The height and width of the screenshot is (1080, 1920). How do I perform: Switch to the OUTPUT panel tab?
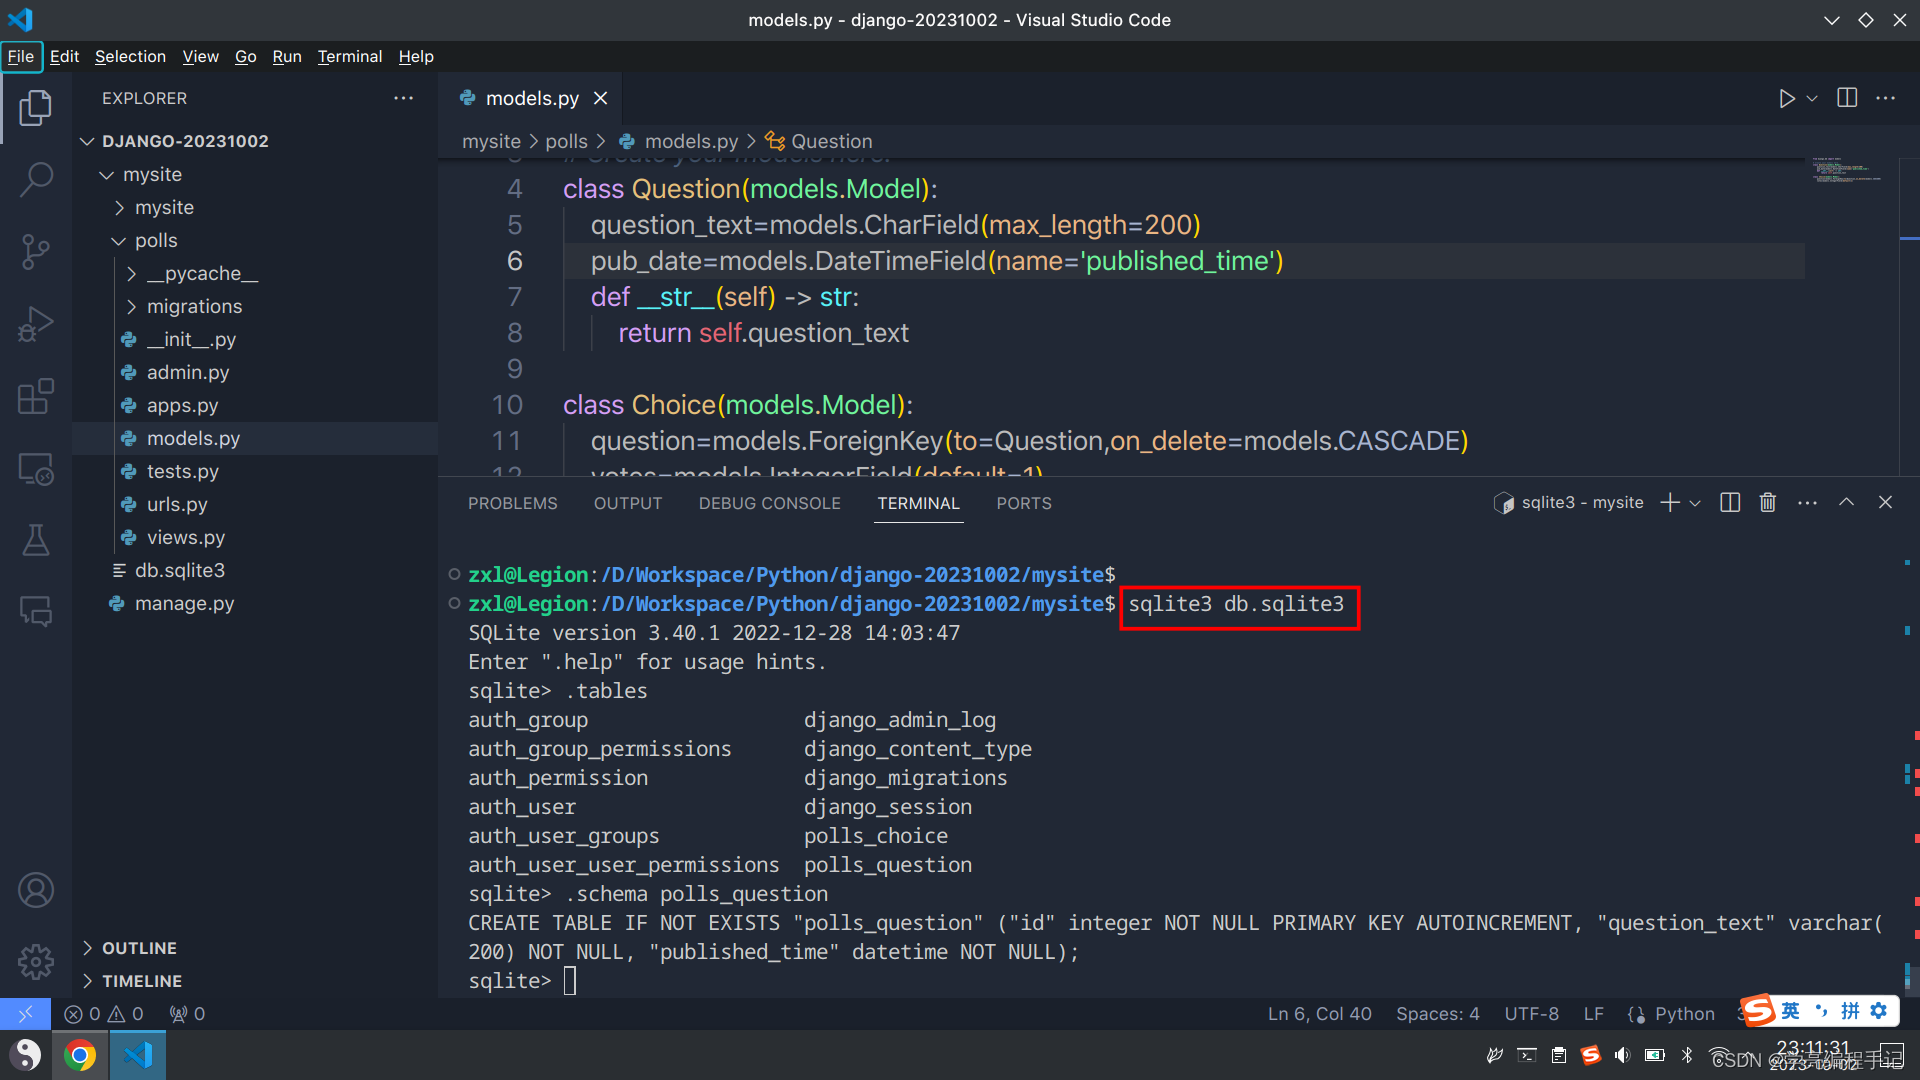click(628, 503)
